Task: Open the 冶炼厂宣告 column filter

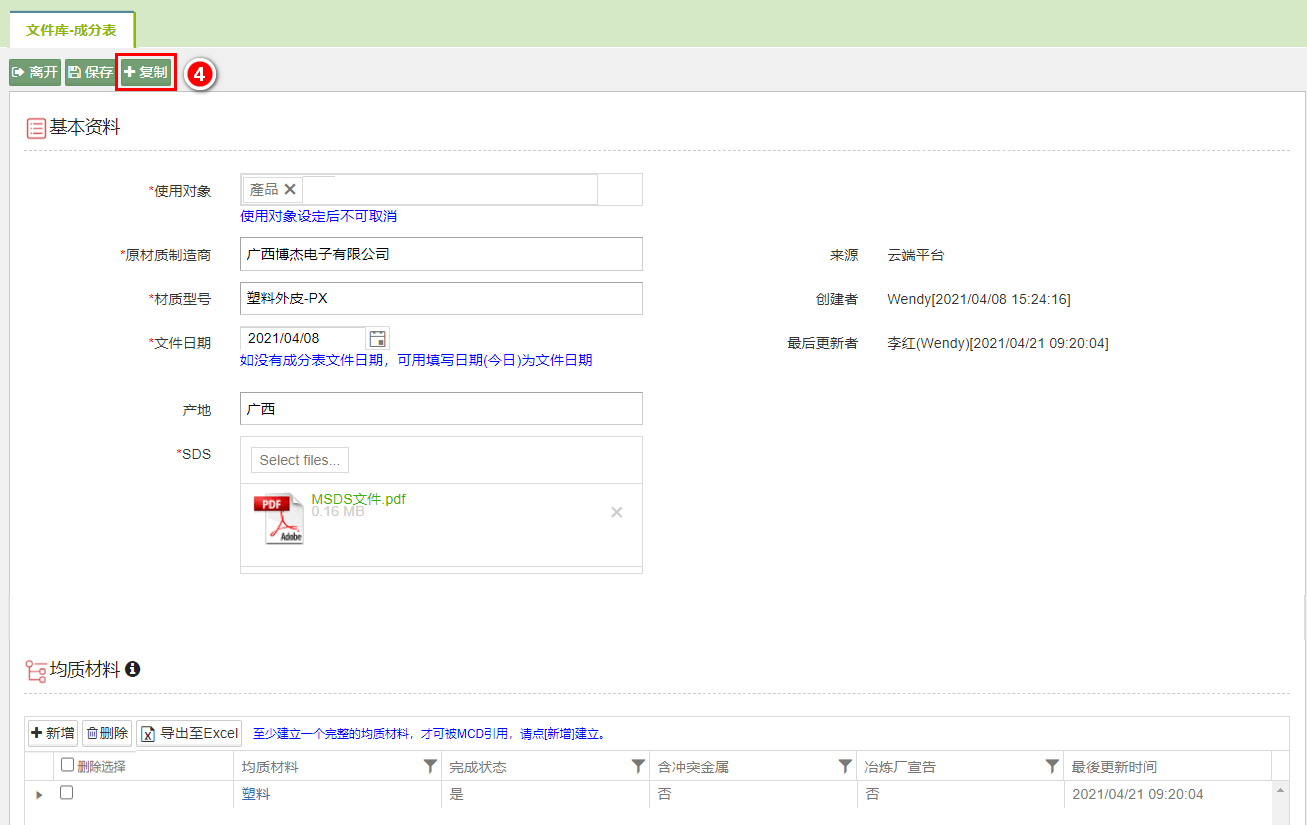Action: pyautogui.click(x=1052, y=766)
